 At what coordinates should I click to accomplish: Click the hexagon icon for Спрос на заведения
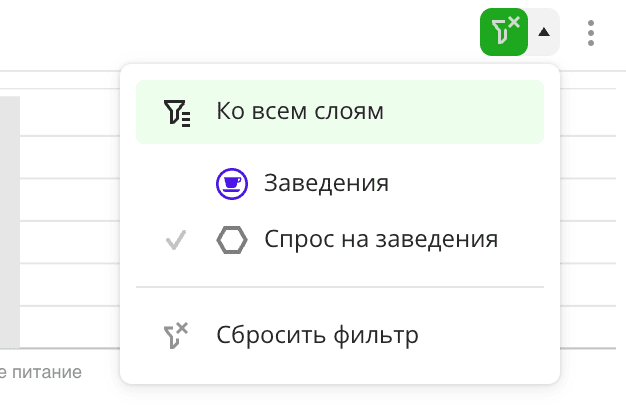click(231, 240)
